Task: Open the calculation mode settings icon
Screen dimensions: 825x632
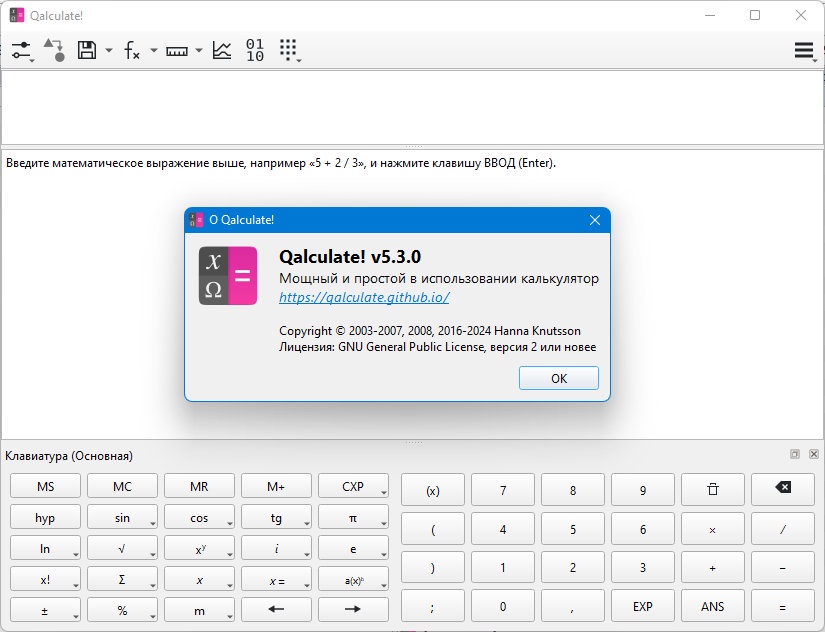Action: click(22, 51)
